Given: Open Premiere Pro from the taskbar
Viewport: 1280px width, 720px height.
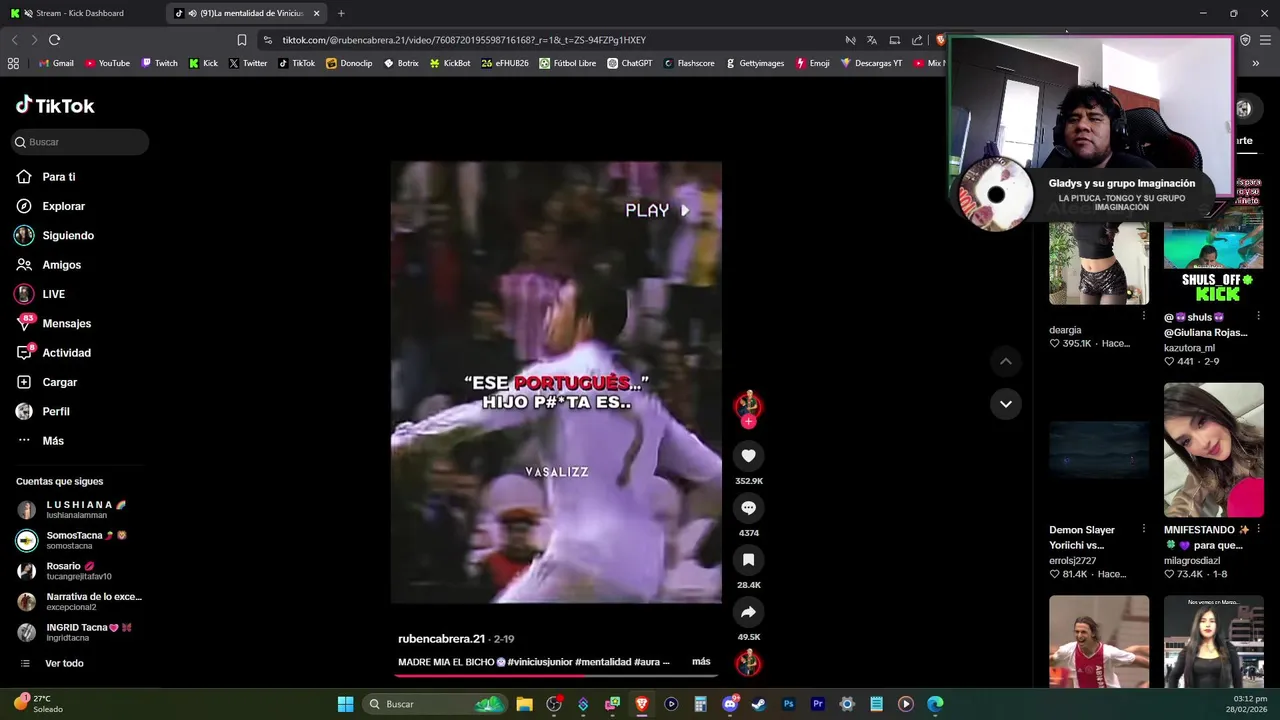Looking at the screenshot, I should (x=817, y=704).
